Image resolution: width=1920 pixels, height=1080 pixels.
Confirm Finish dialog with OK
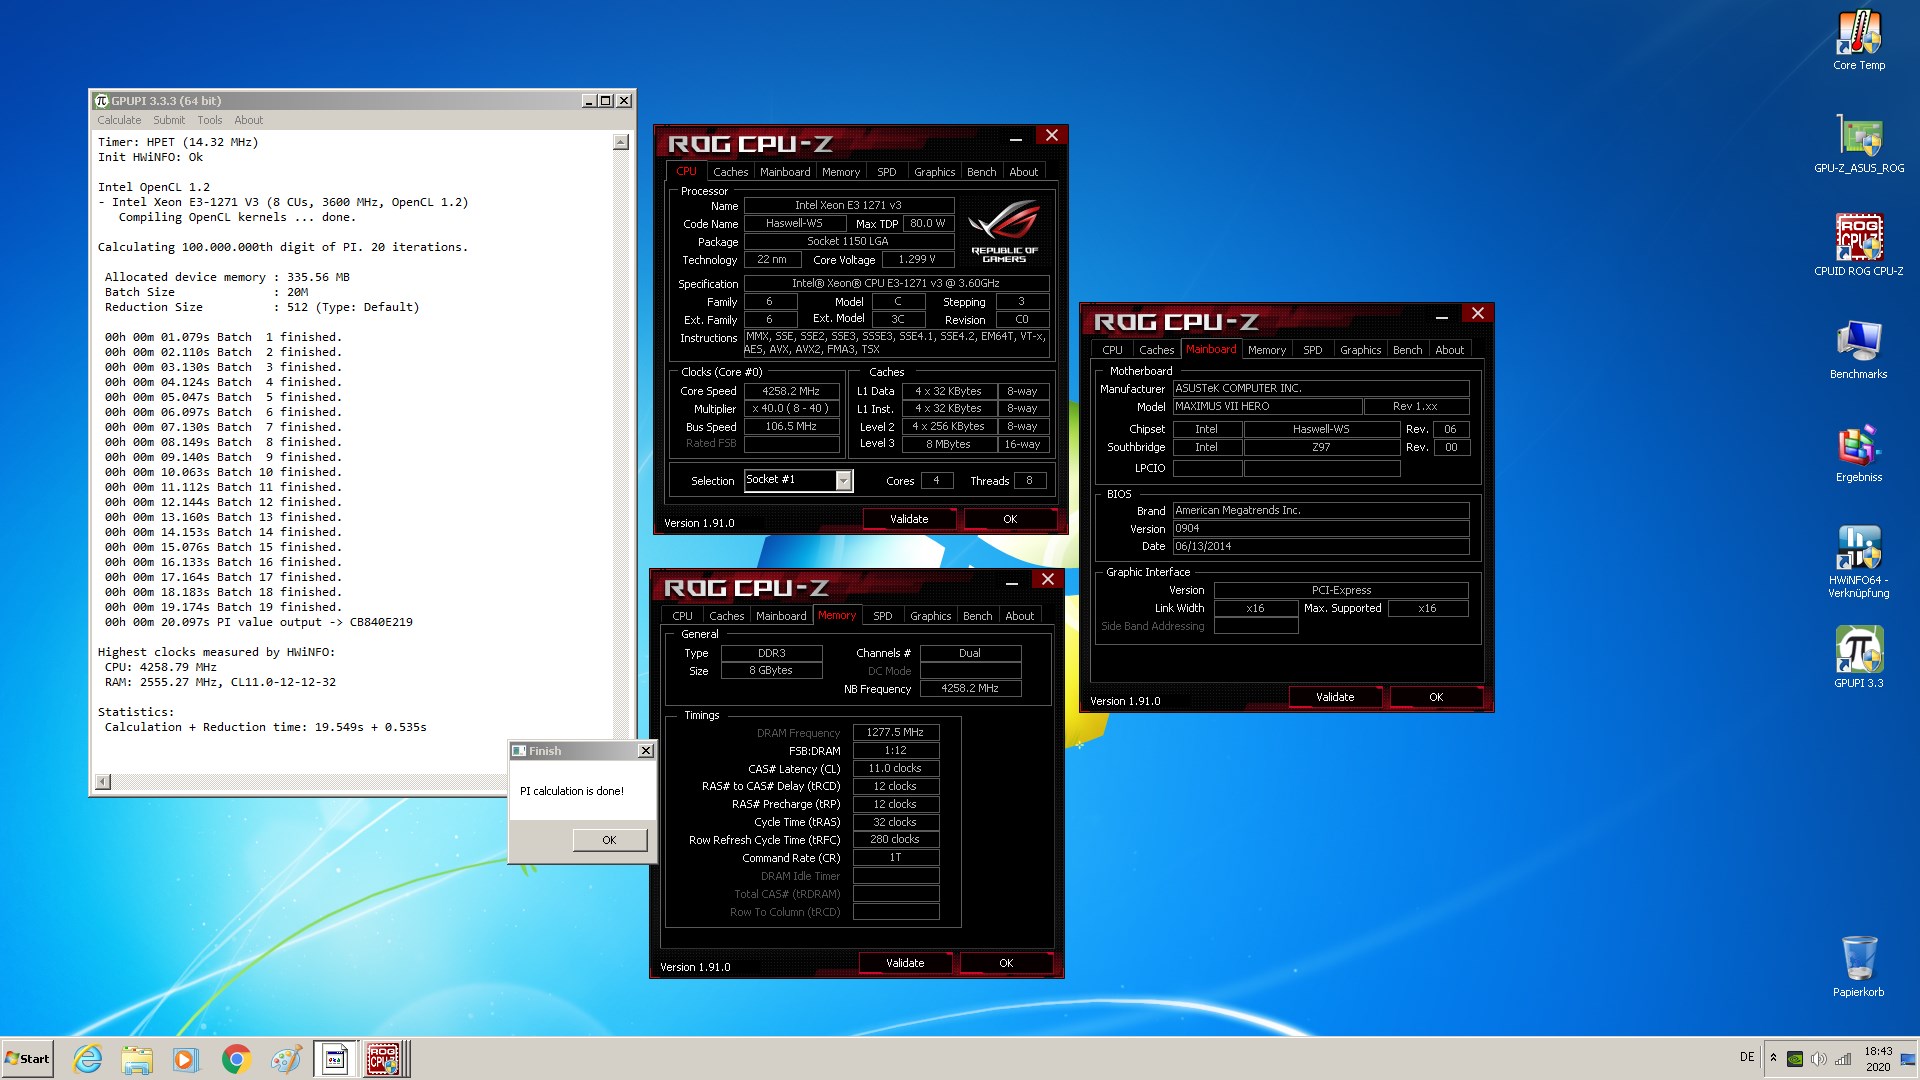pyautogui.click(x=609, y=840)
